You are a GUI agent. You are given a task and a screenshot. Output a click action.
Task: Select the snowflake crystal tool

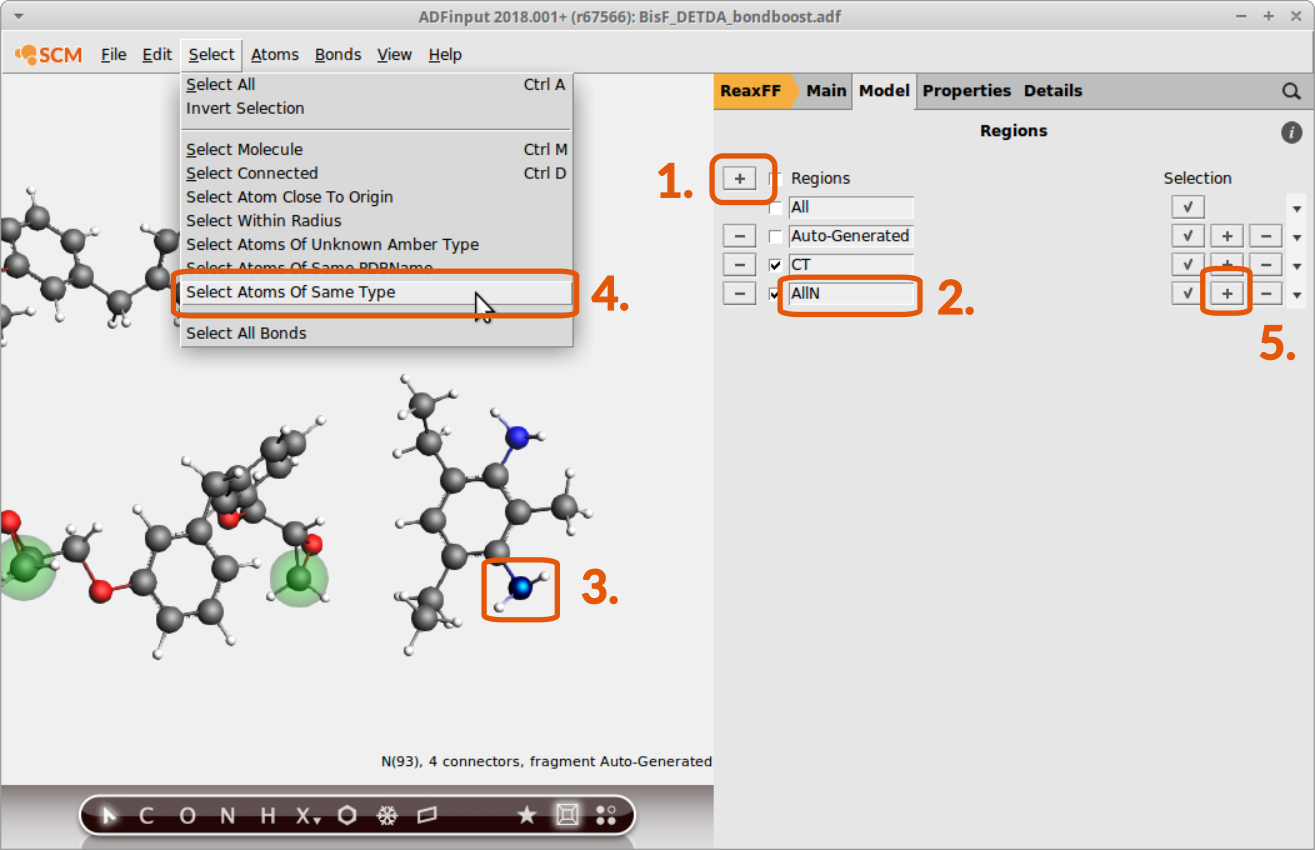pyautogui.click(x=387, y=816)
